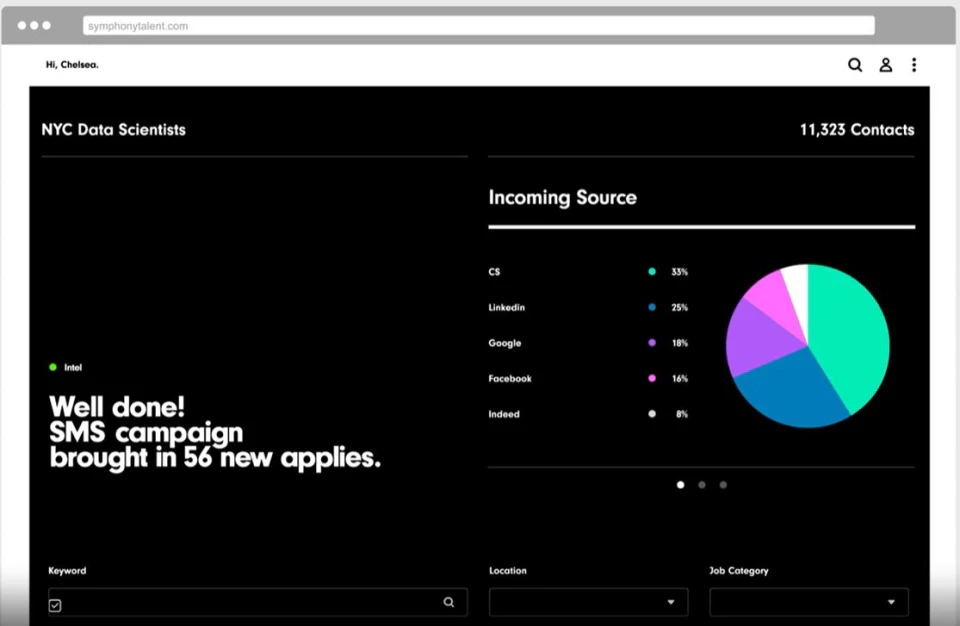Click the pink Facebook legend dot
Image resolution: width=960 pixels, height=626 pixels.
point(651,378)
